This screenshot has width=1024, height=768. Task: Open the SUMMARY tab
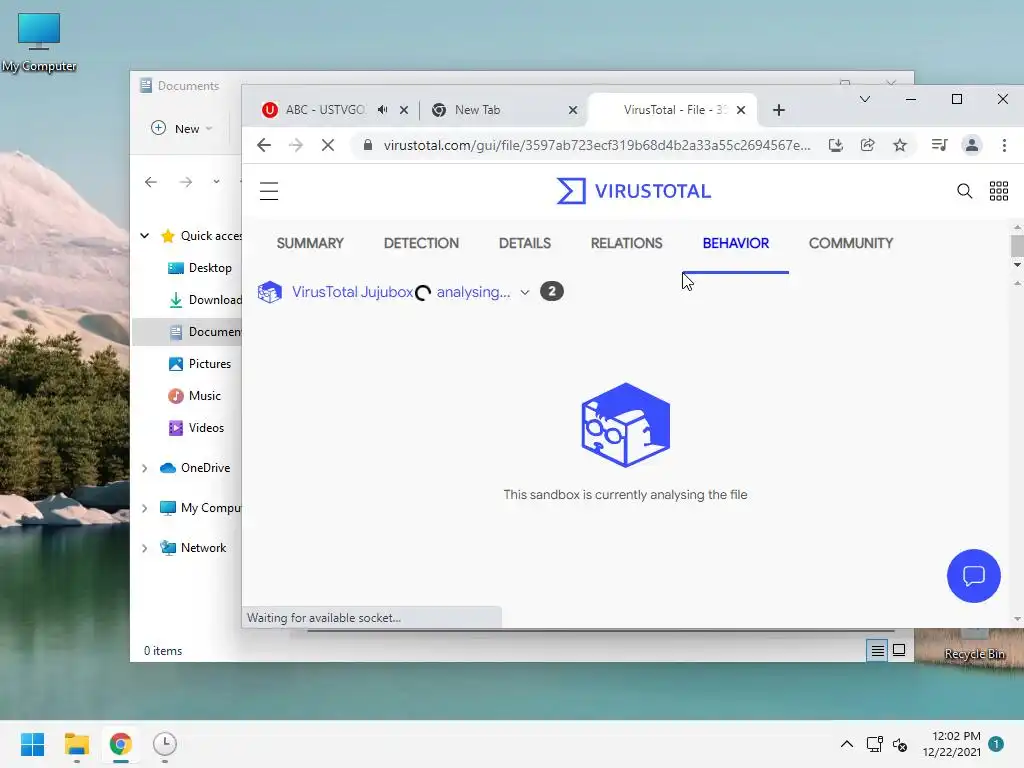point(310,243)
